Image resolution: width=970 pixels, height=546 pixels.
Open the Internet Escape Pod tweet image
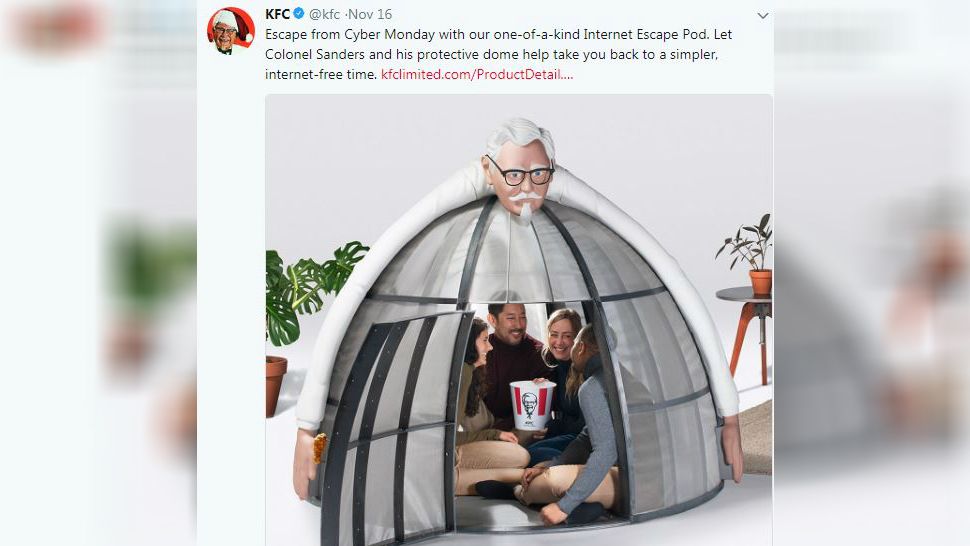[519, 320]
